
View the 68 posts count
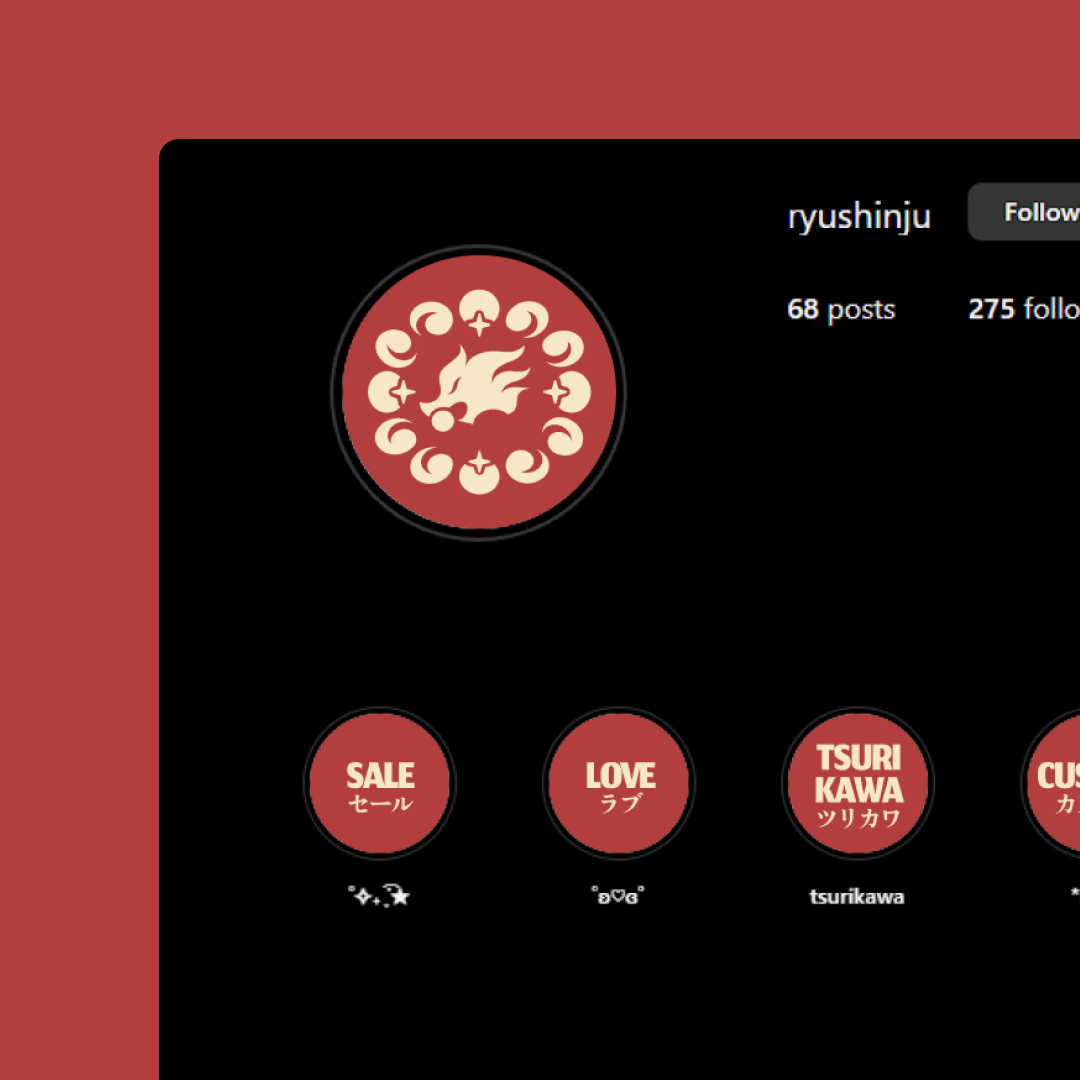point(841,309)
